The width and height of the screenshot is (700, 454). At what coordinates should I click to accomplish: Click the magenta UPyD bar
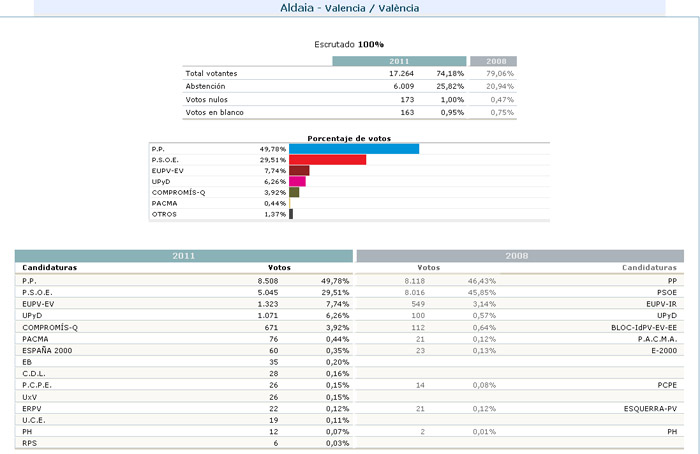click(x=297, y=181)
